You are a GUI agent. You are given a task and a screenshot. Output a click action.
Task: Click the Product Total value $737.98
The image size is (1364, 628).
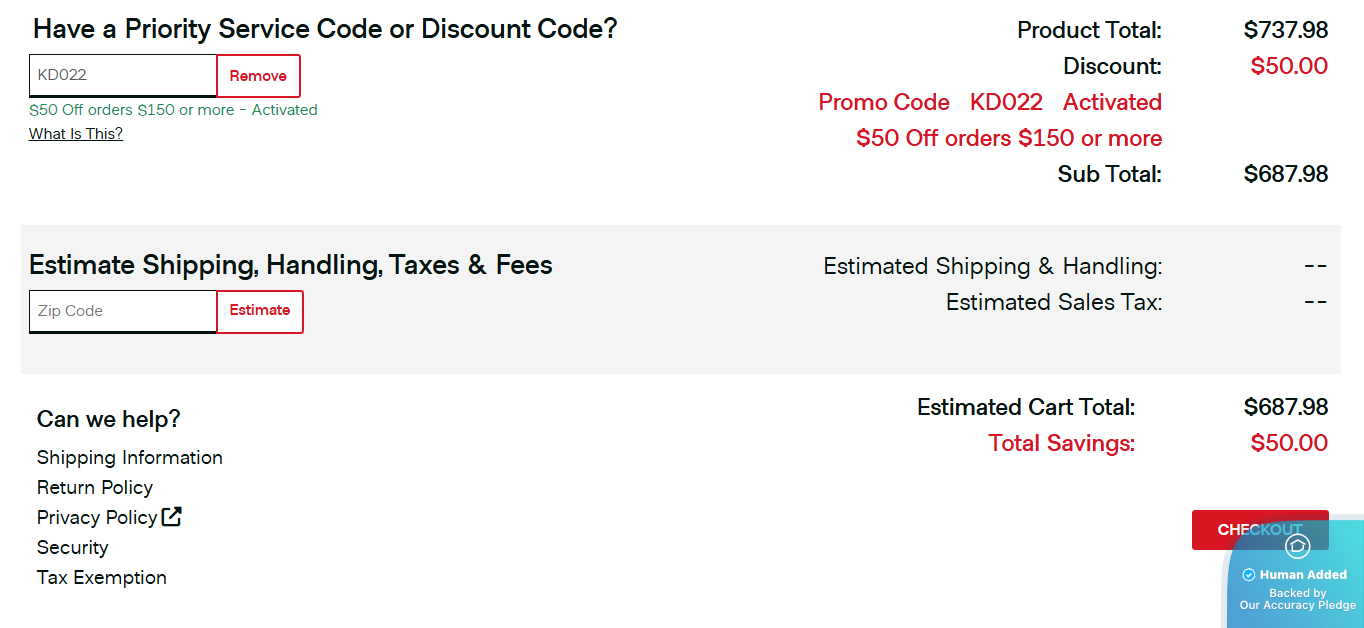[1286, 30]
